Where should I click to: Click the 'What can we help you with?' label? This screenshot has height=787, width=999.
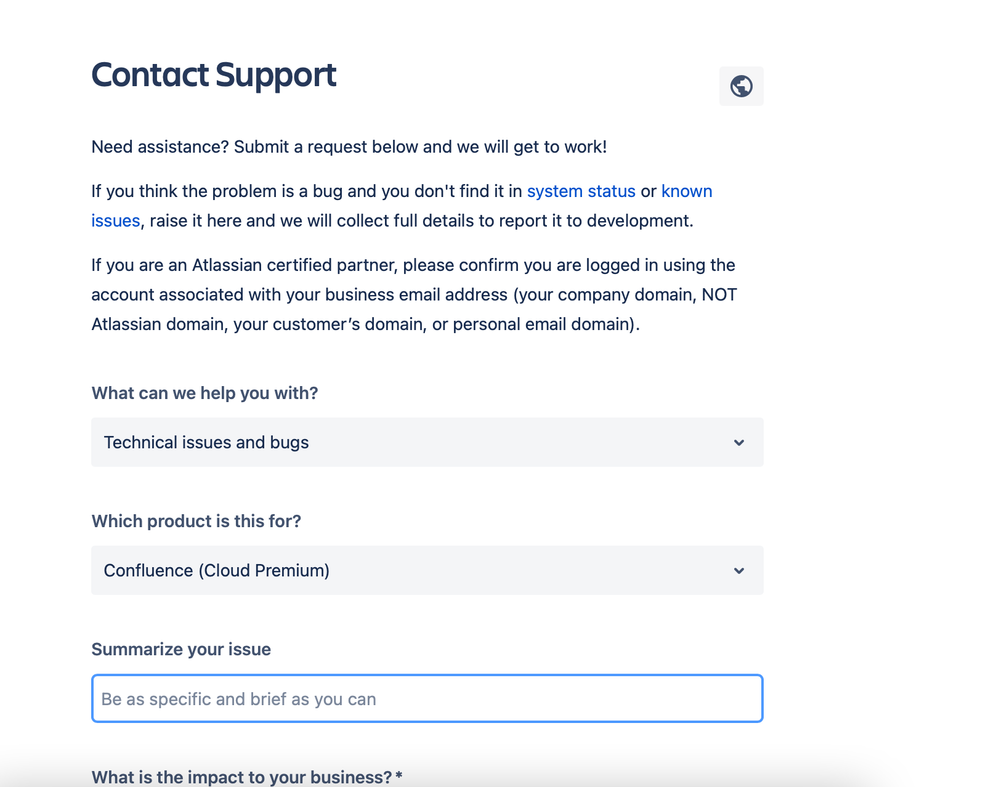[x=205, y=393]
